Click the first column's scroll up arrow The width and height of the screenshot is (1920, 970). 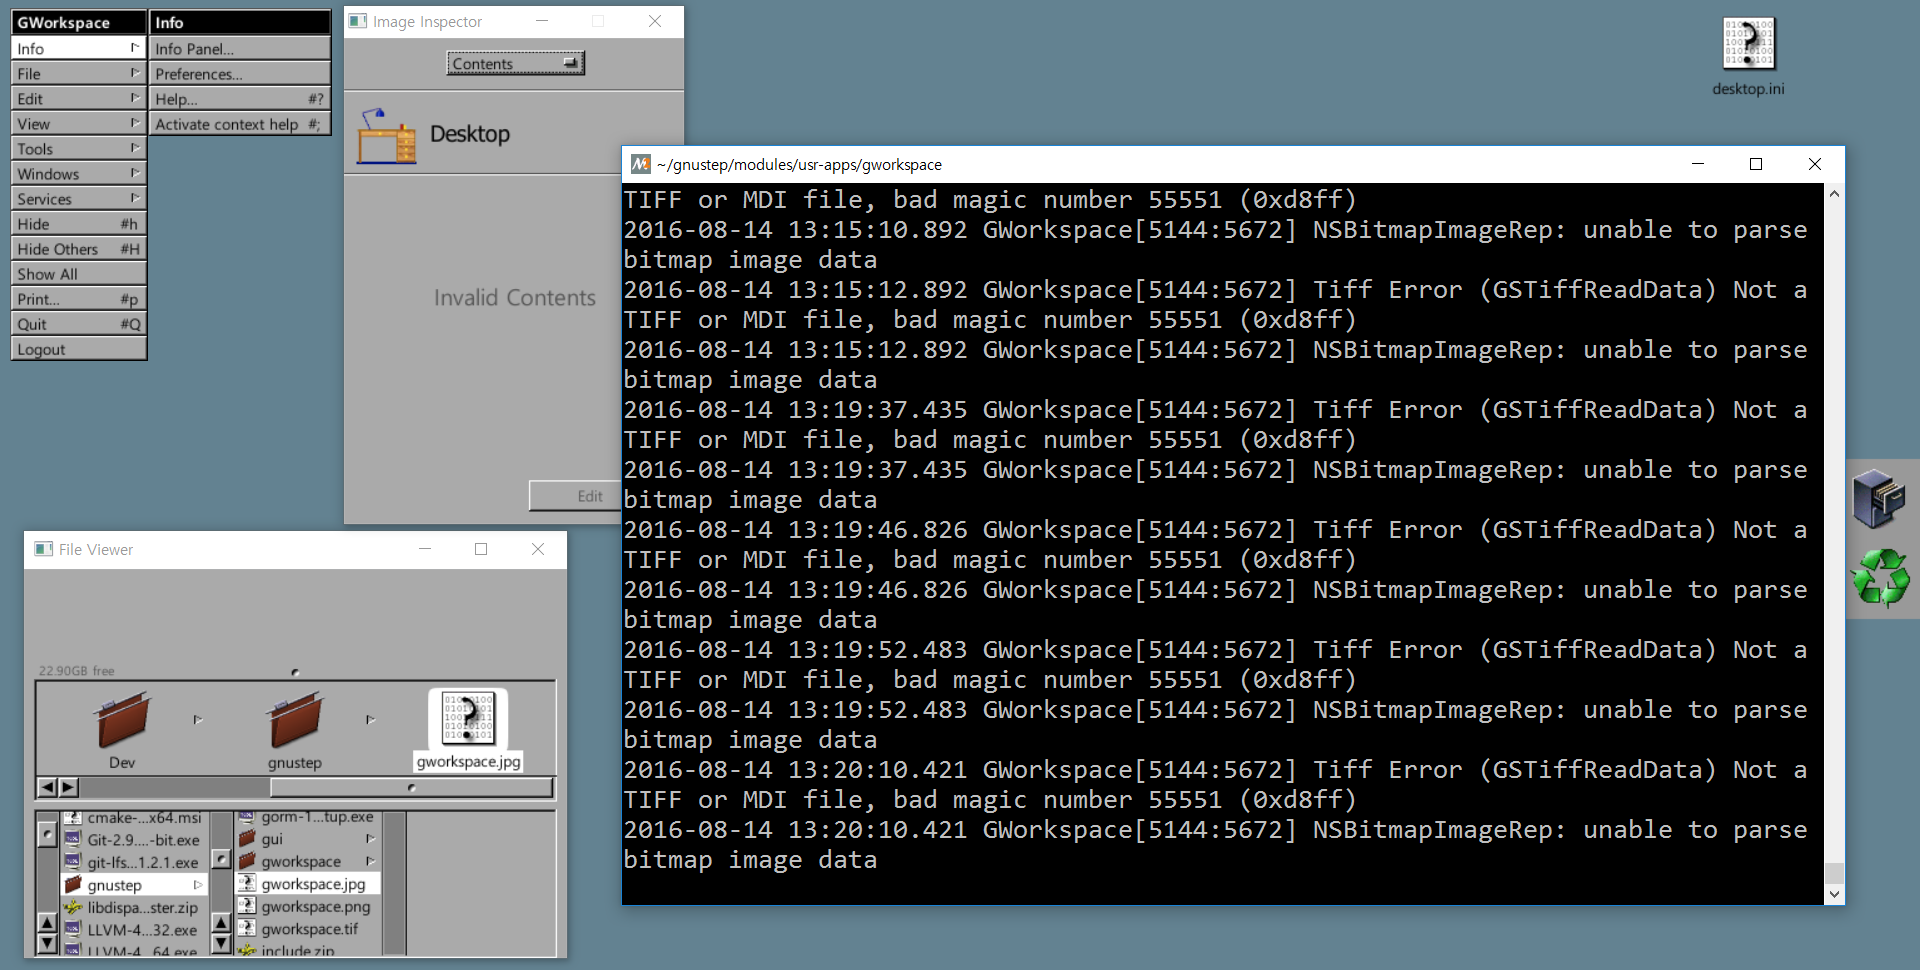click(x=47, y=922)
